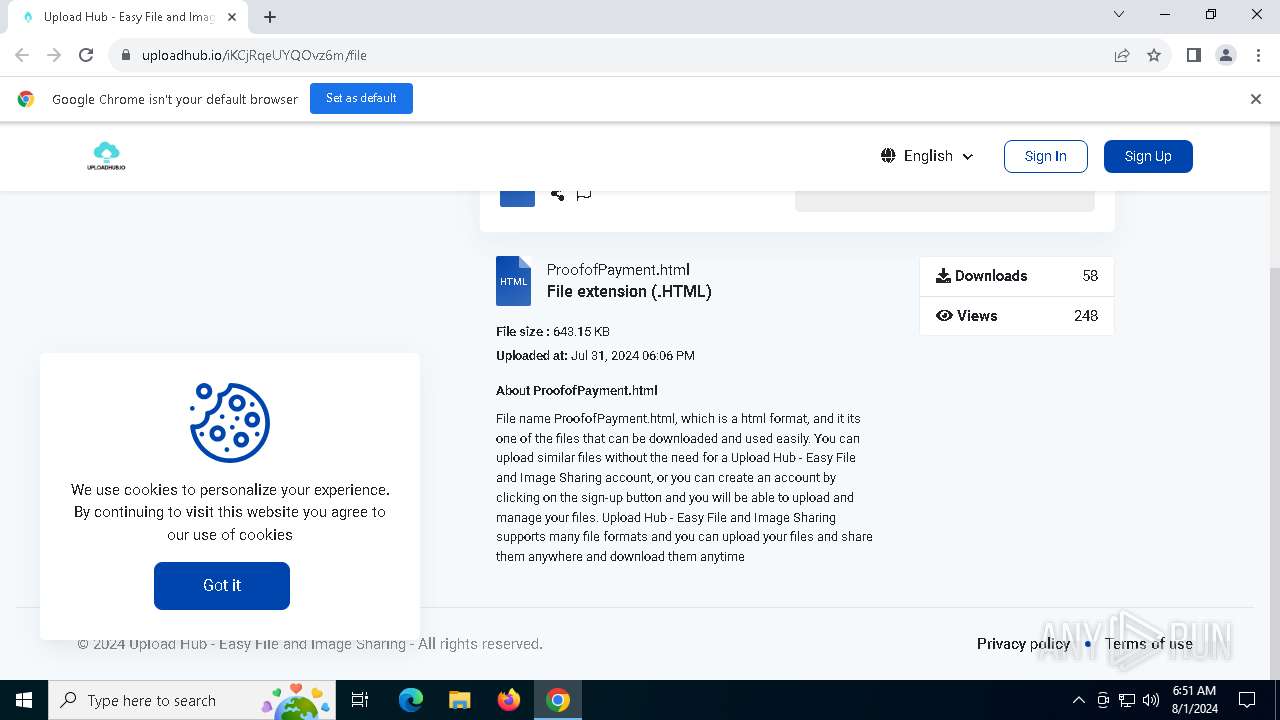Close the Upload Hub tab
The height and width of the screenshot is (720, 1280).
[x=232, y=17]
